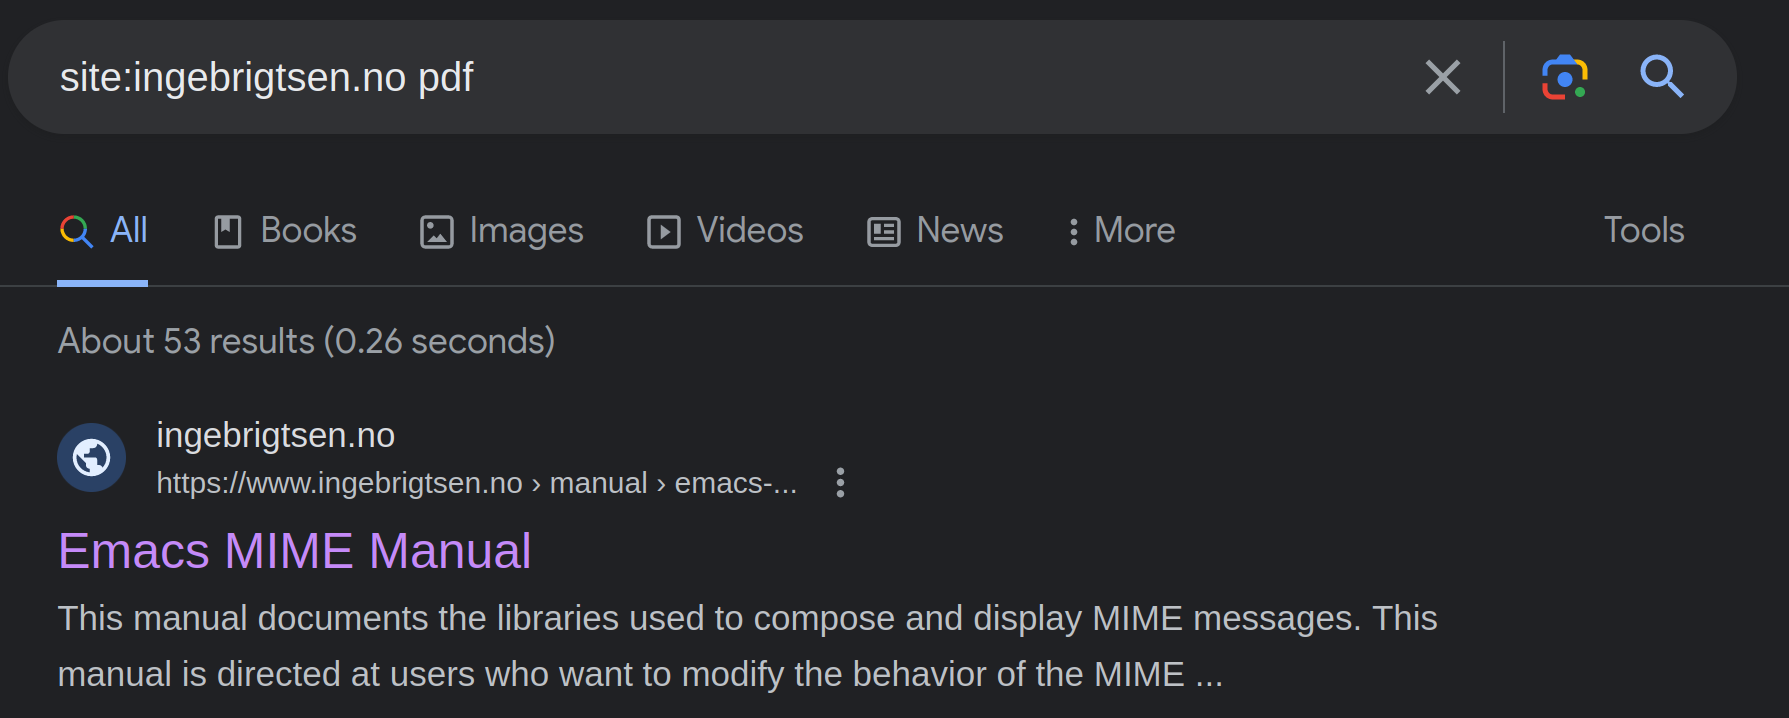Open Google Lens image search icon
Image resolution: width=1789 pixels, height=718 pixels.
(1565, 77)
